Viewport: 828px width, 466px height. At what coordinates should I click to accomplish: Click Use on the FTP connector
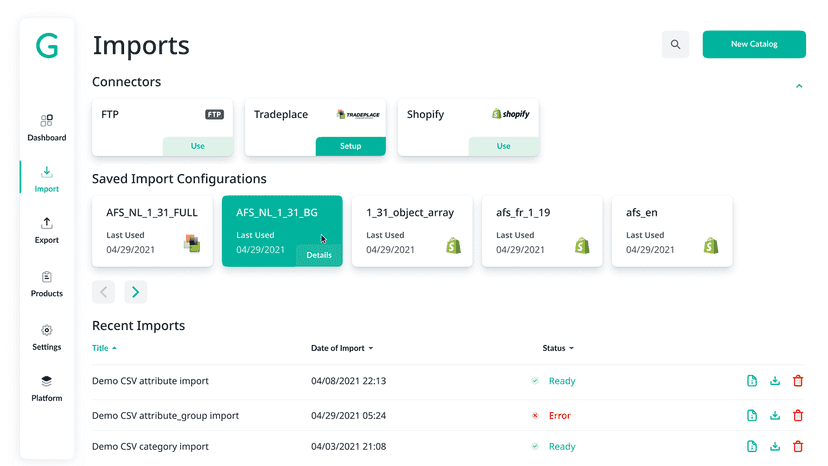click(x=197, y=146)
